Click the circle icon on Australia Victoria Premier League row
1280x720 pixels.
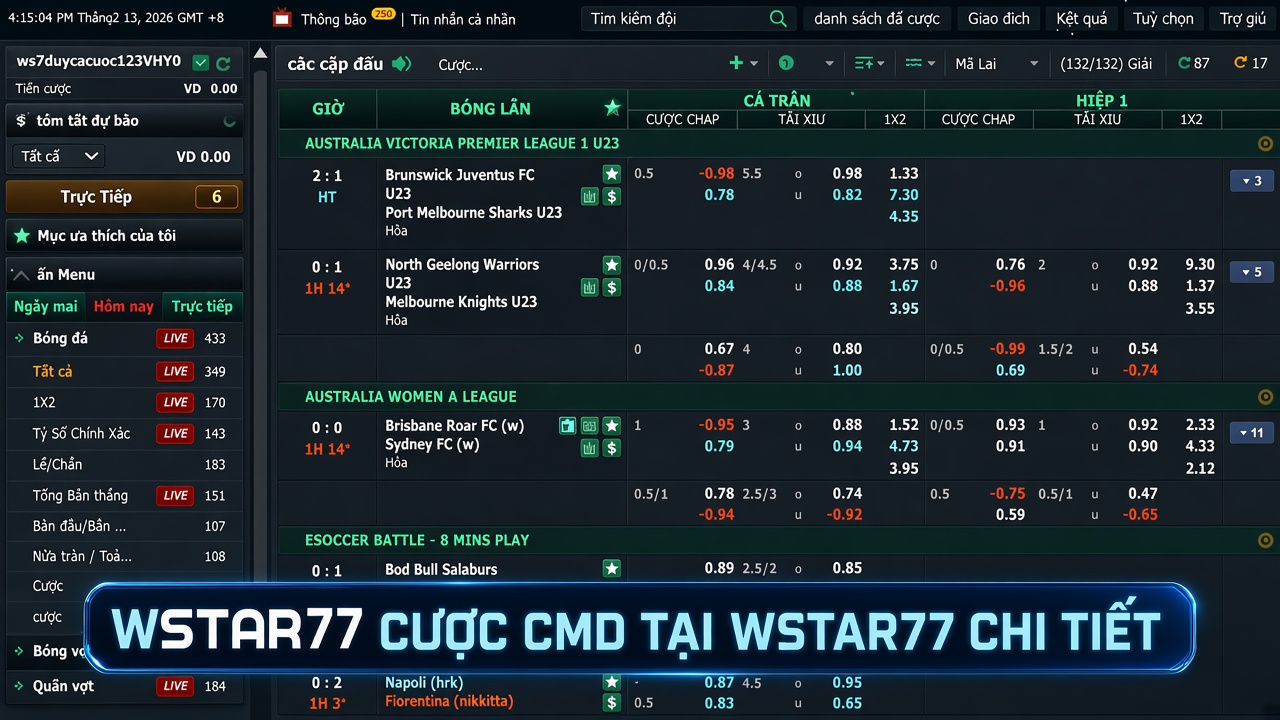(1265, 144)
